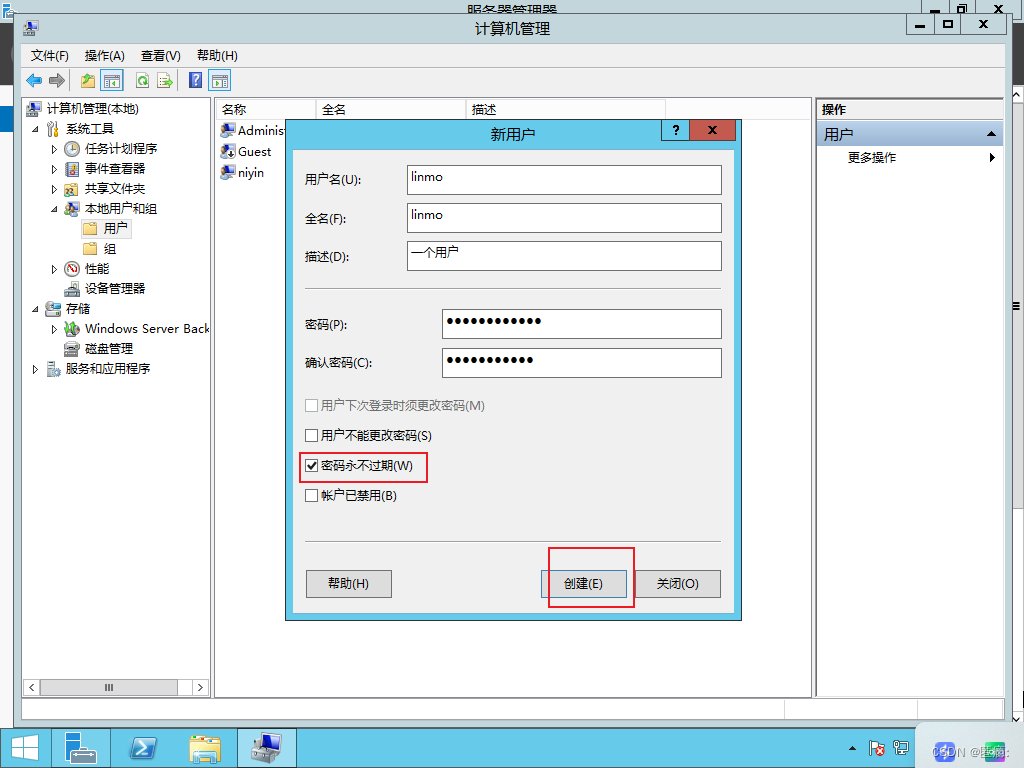Expand the 事件查看器 tree node
The width and height of the screenshot is (1024, 768).
pyautogui.click(x=54, y=169)
